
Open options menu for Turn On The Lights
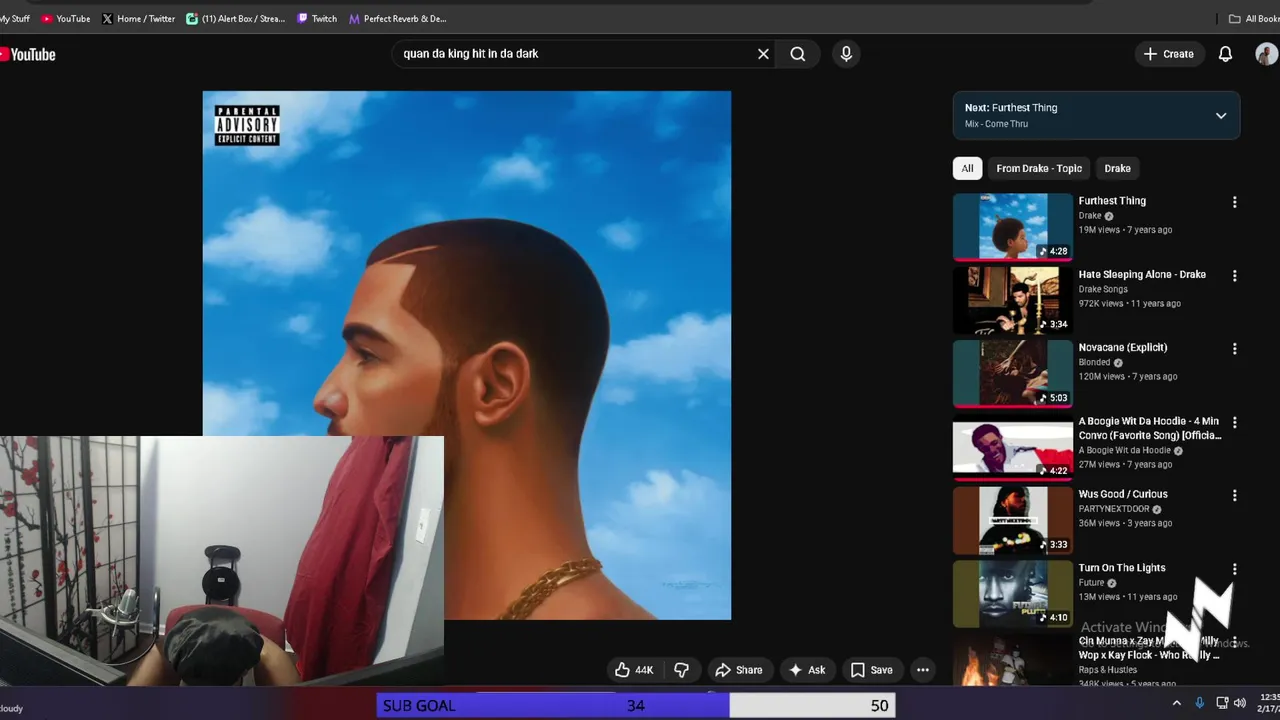1234,569
